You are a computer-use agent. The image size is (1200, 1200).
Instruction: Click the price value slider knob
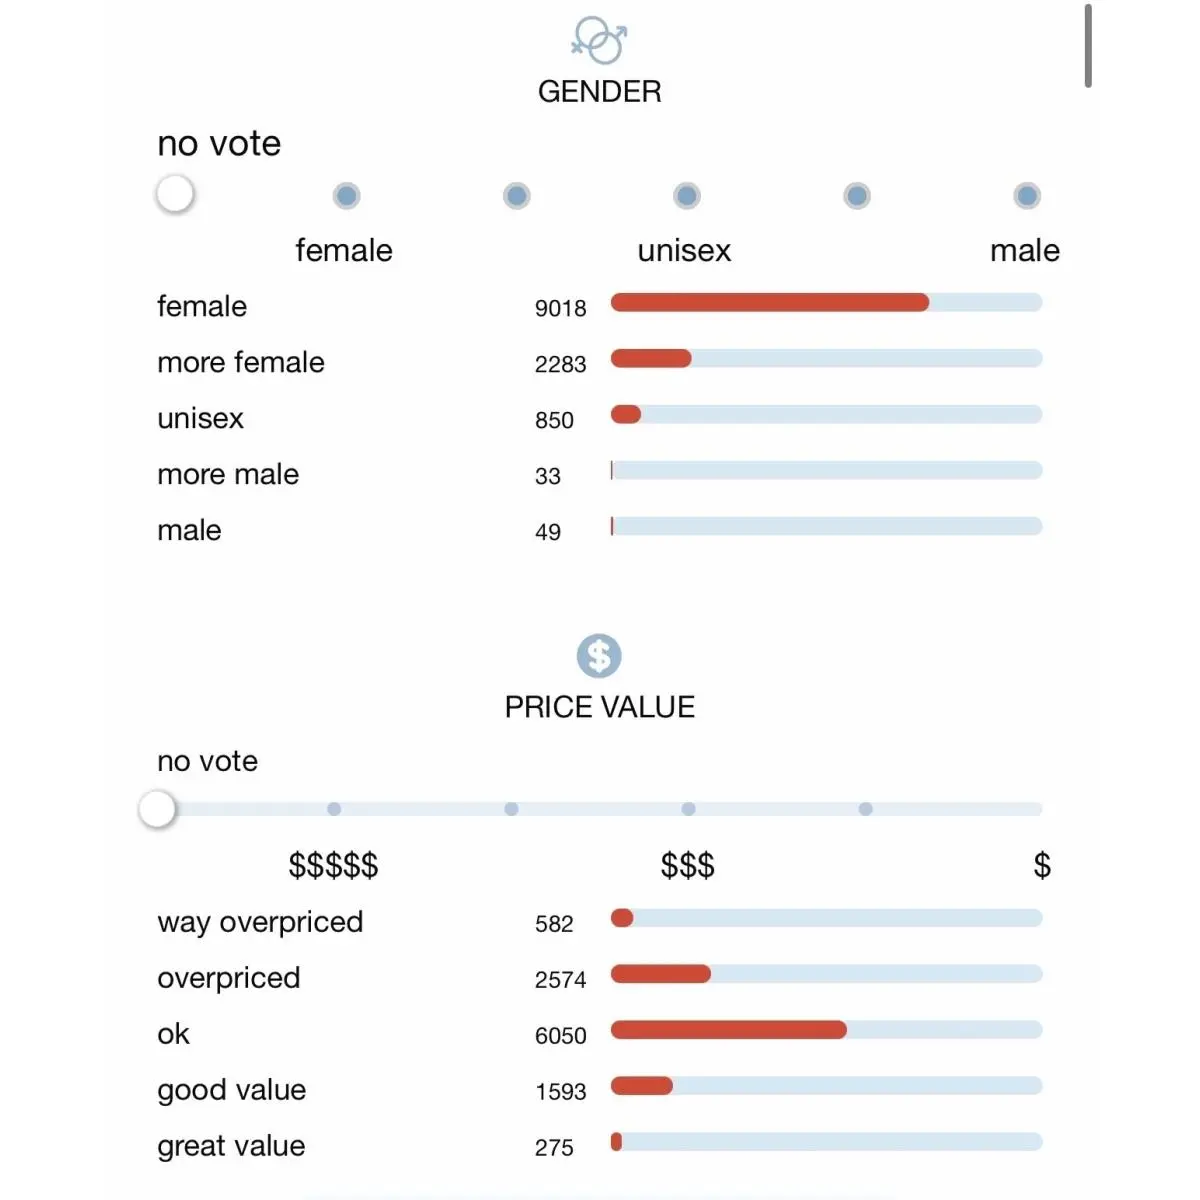(x=157, y=808)
